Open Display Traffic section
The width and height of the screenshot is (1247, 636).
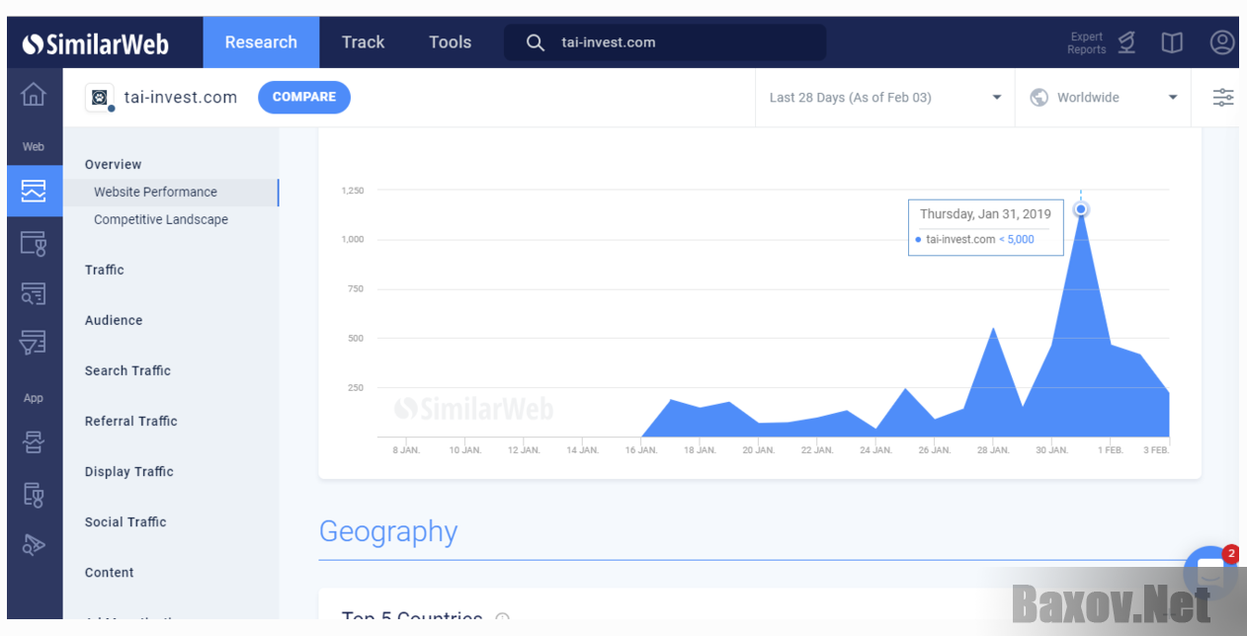pos(129,471)
